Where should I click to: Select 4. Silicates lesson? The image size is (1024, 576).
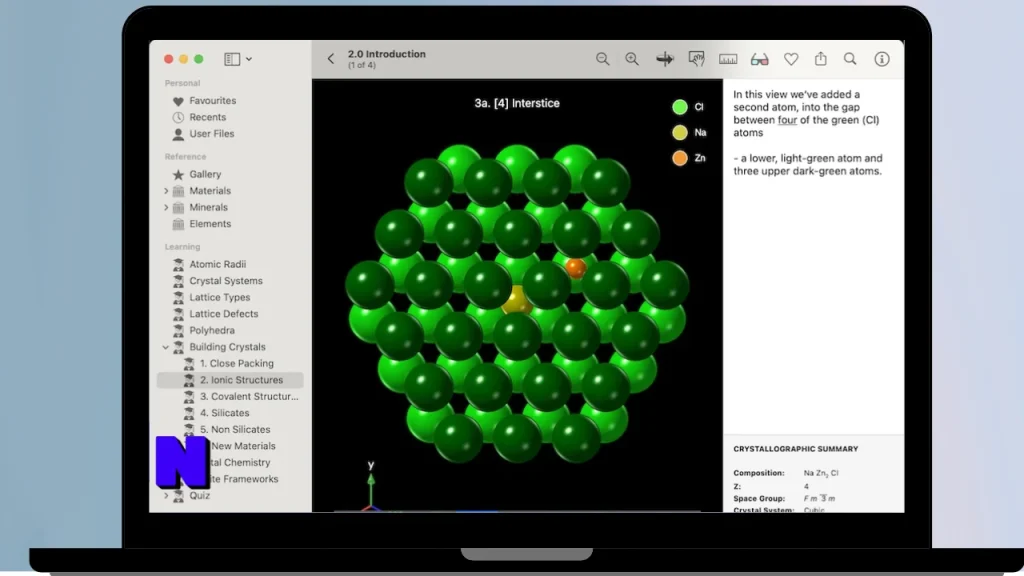pos(224,413)
